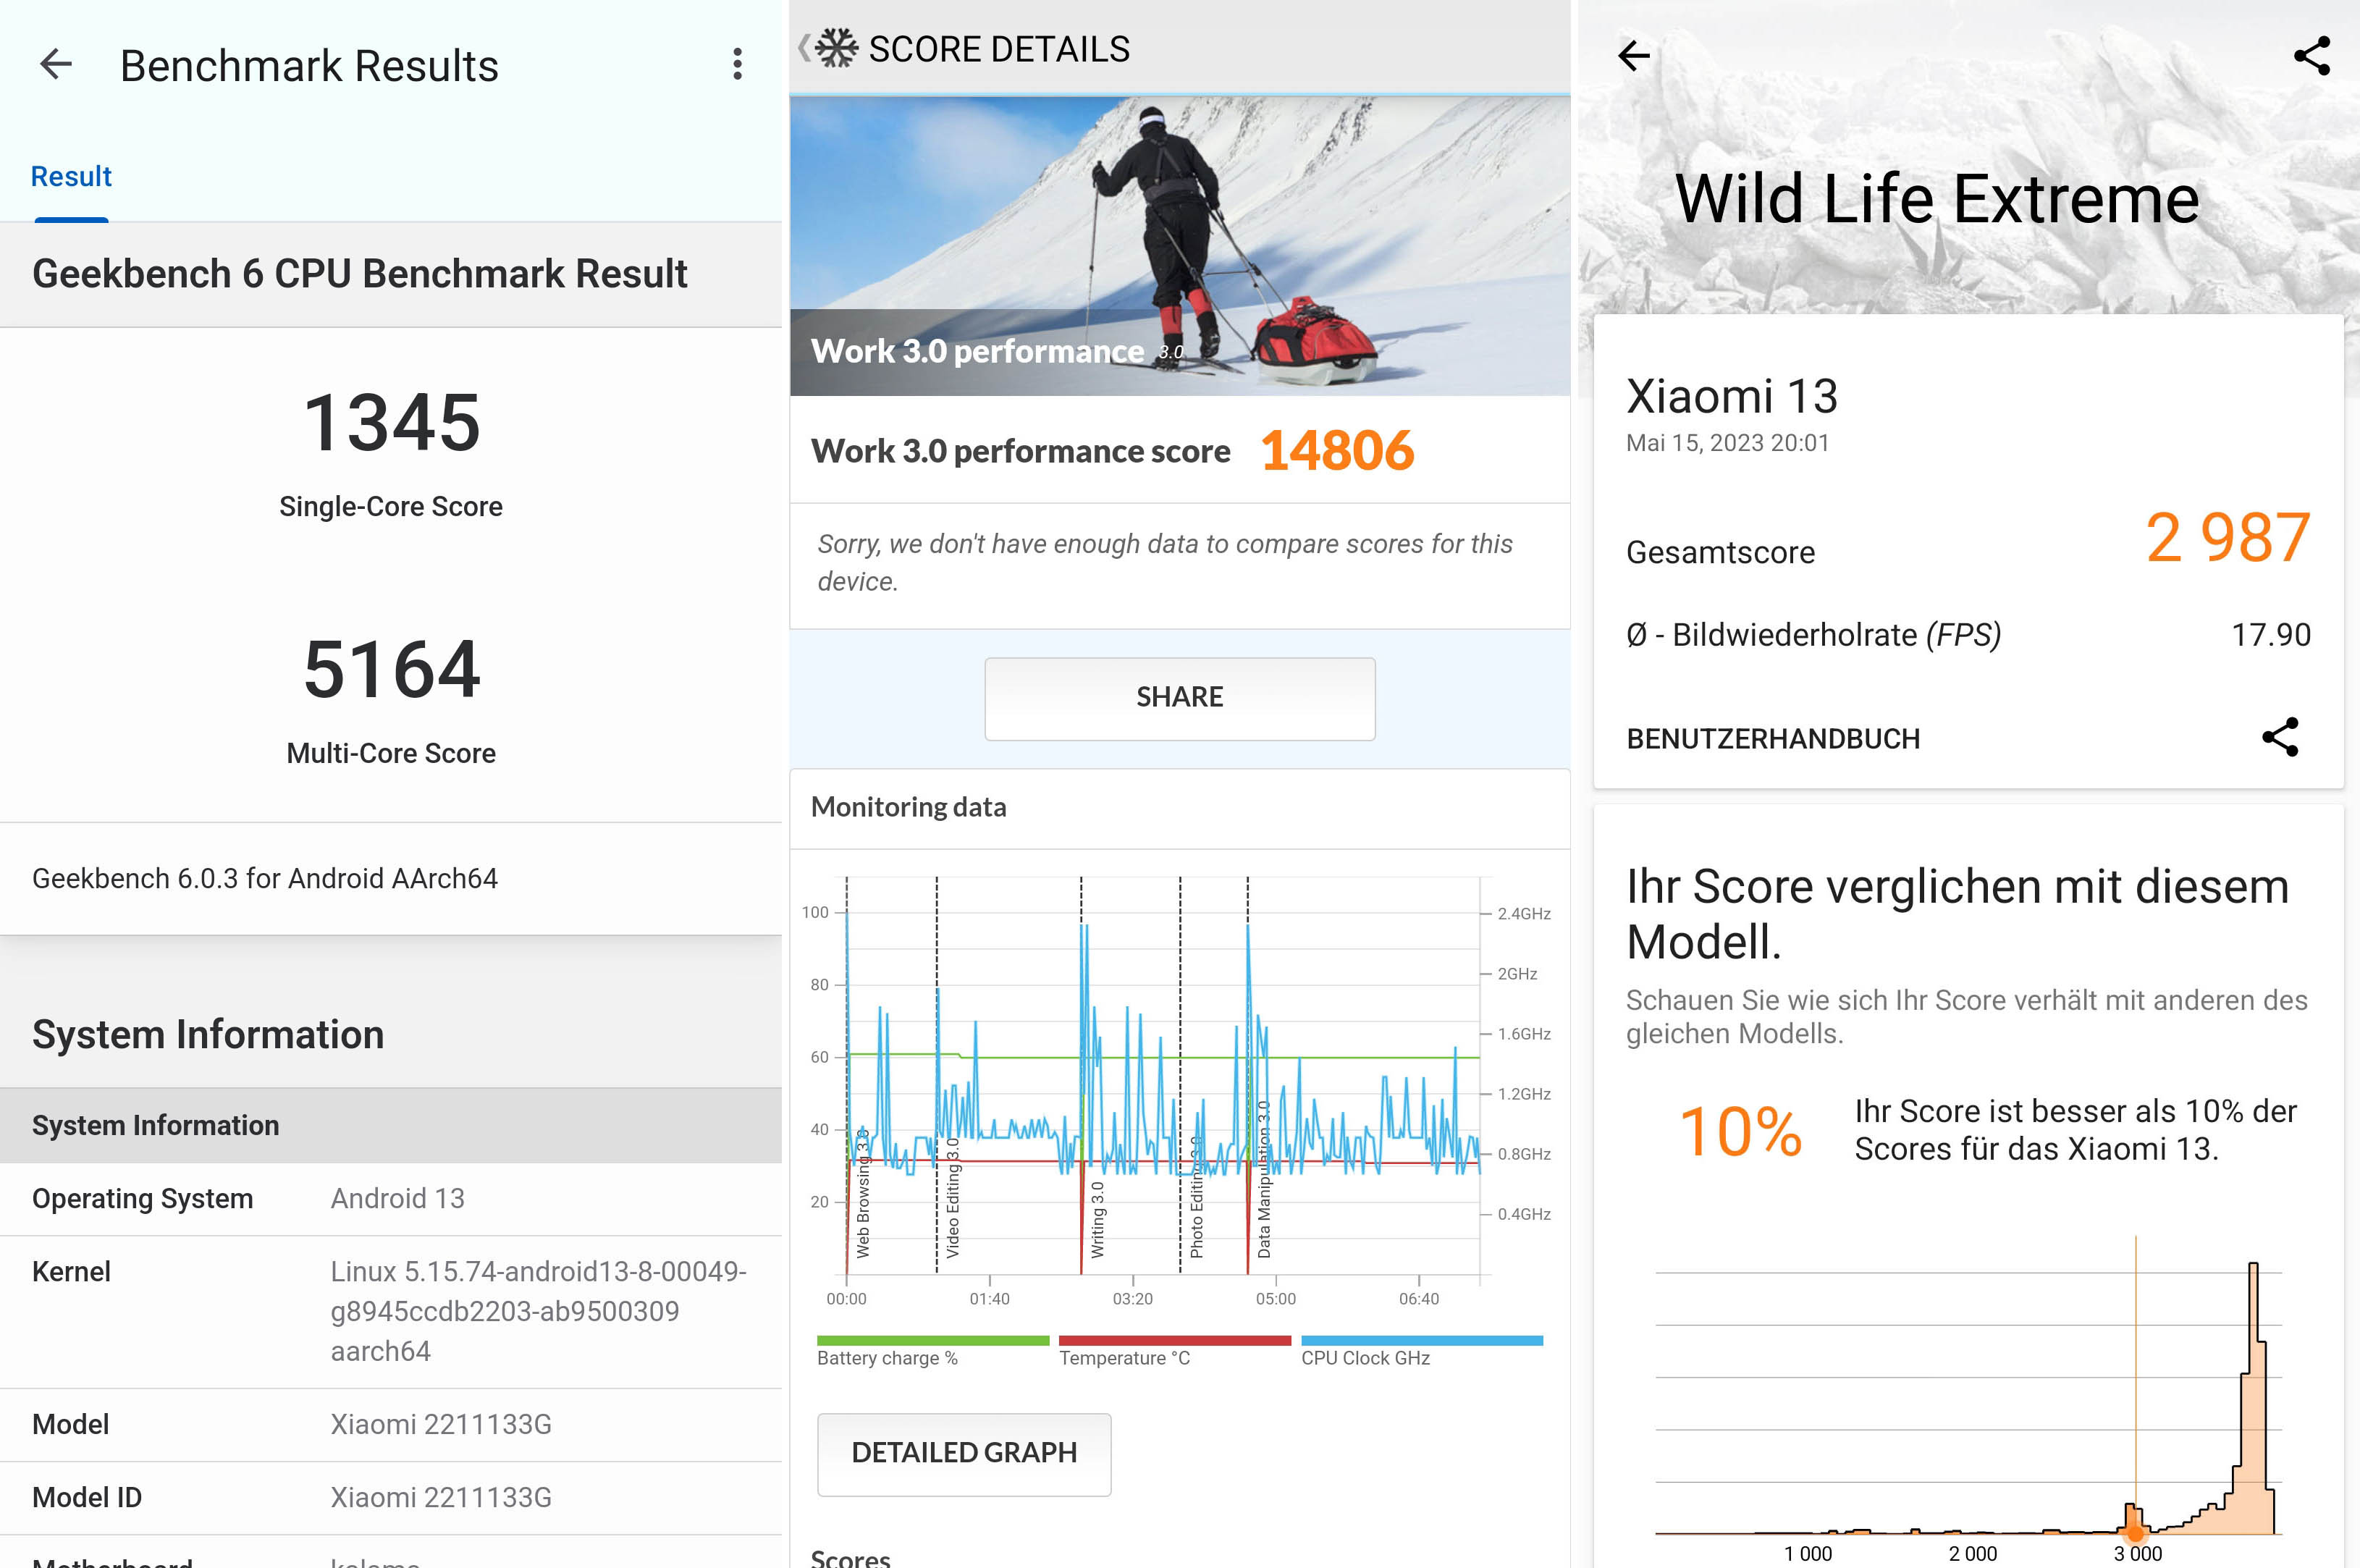
Task: Go back from Benchmark Results screen
Action: click(x=56, y=65)
